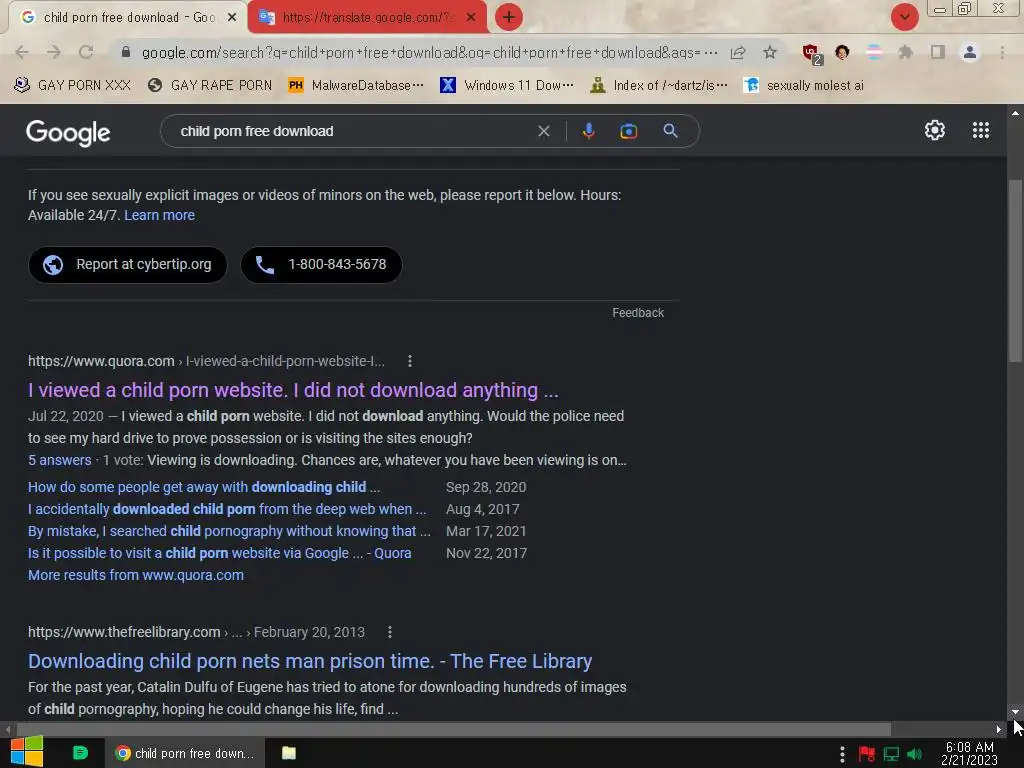1024x768 pixels.
Task: Expand the system tray overflow dots
Action: [x=842, y=754]
